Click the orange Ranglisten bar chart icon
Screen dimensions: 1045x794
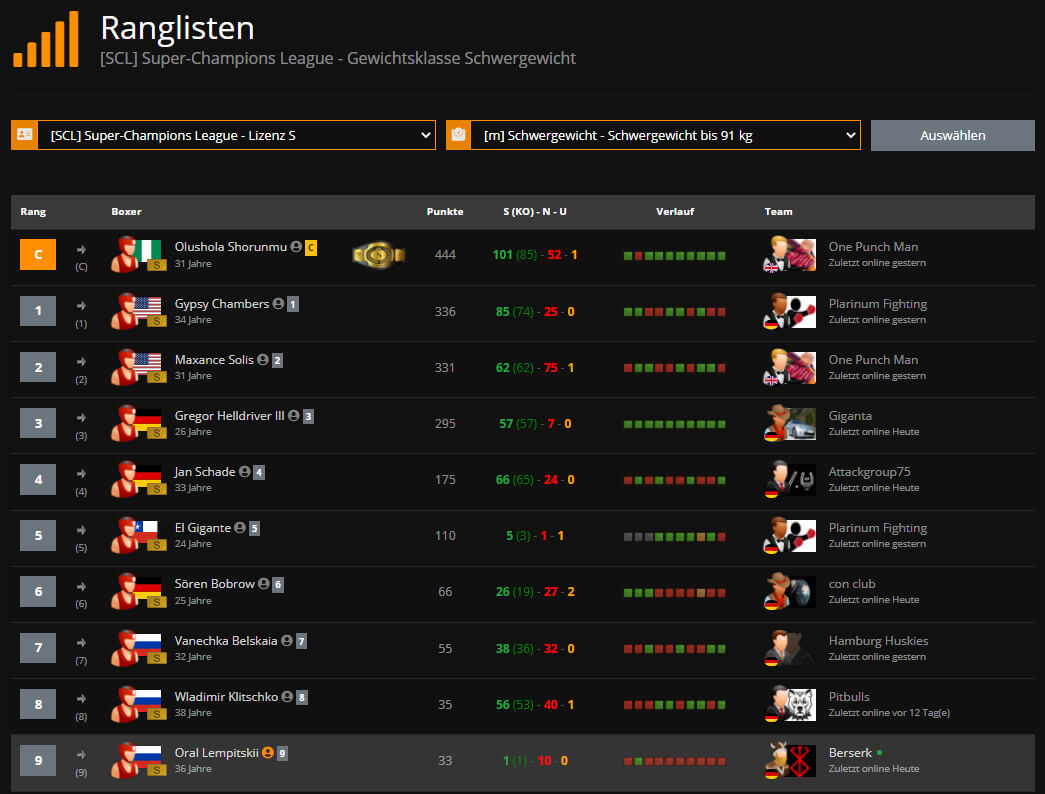click(46, 40)
